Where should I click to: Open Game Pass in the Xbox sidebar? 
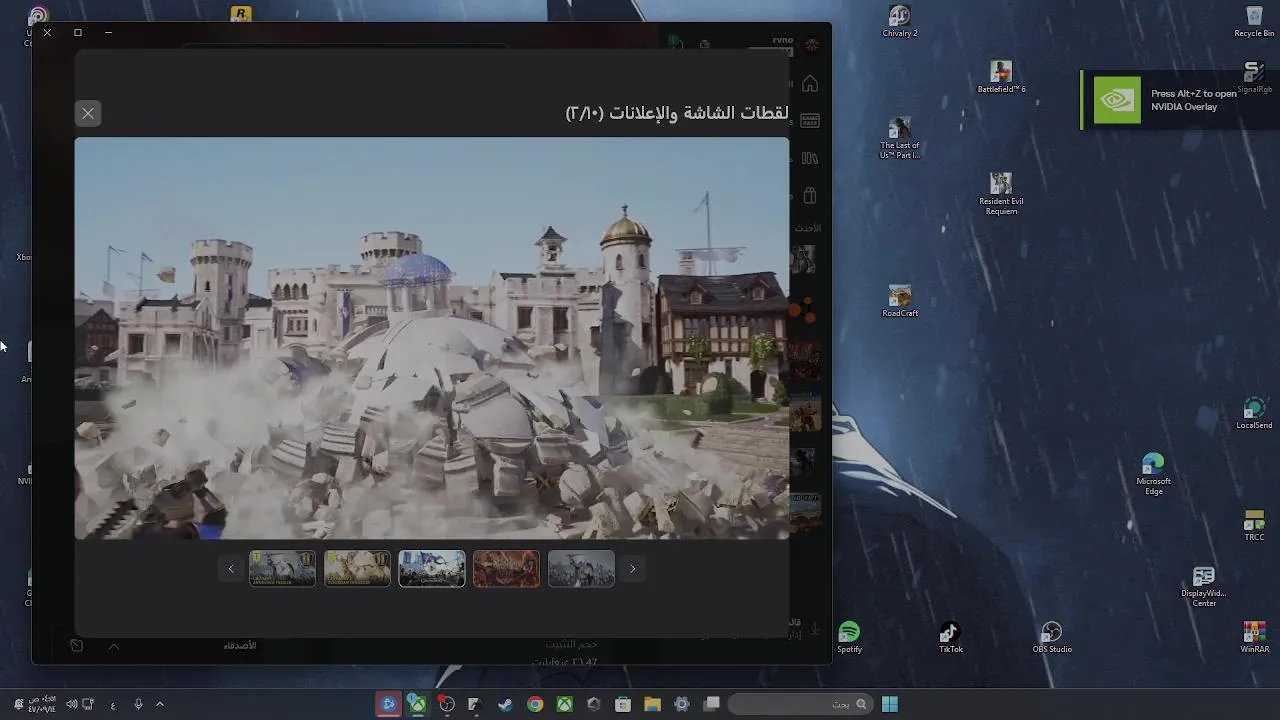[810, 121]
